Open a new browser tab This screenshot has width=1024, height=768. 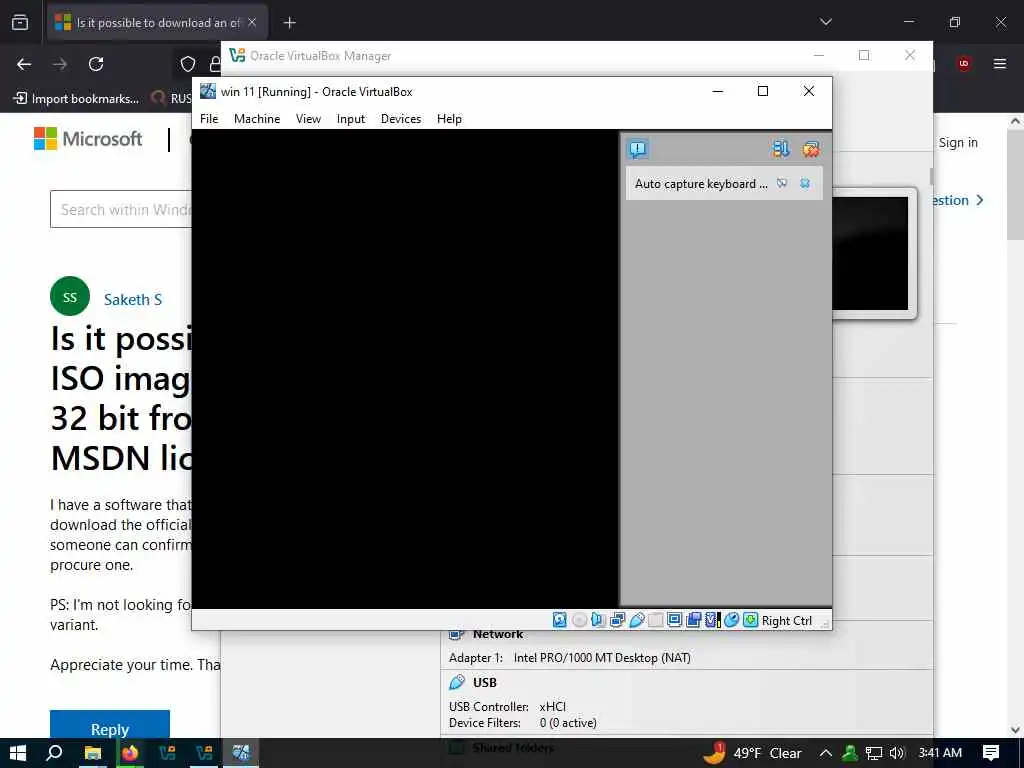[x=289, y=23]
